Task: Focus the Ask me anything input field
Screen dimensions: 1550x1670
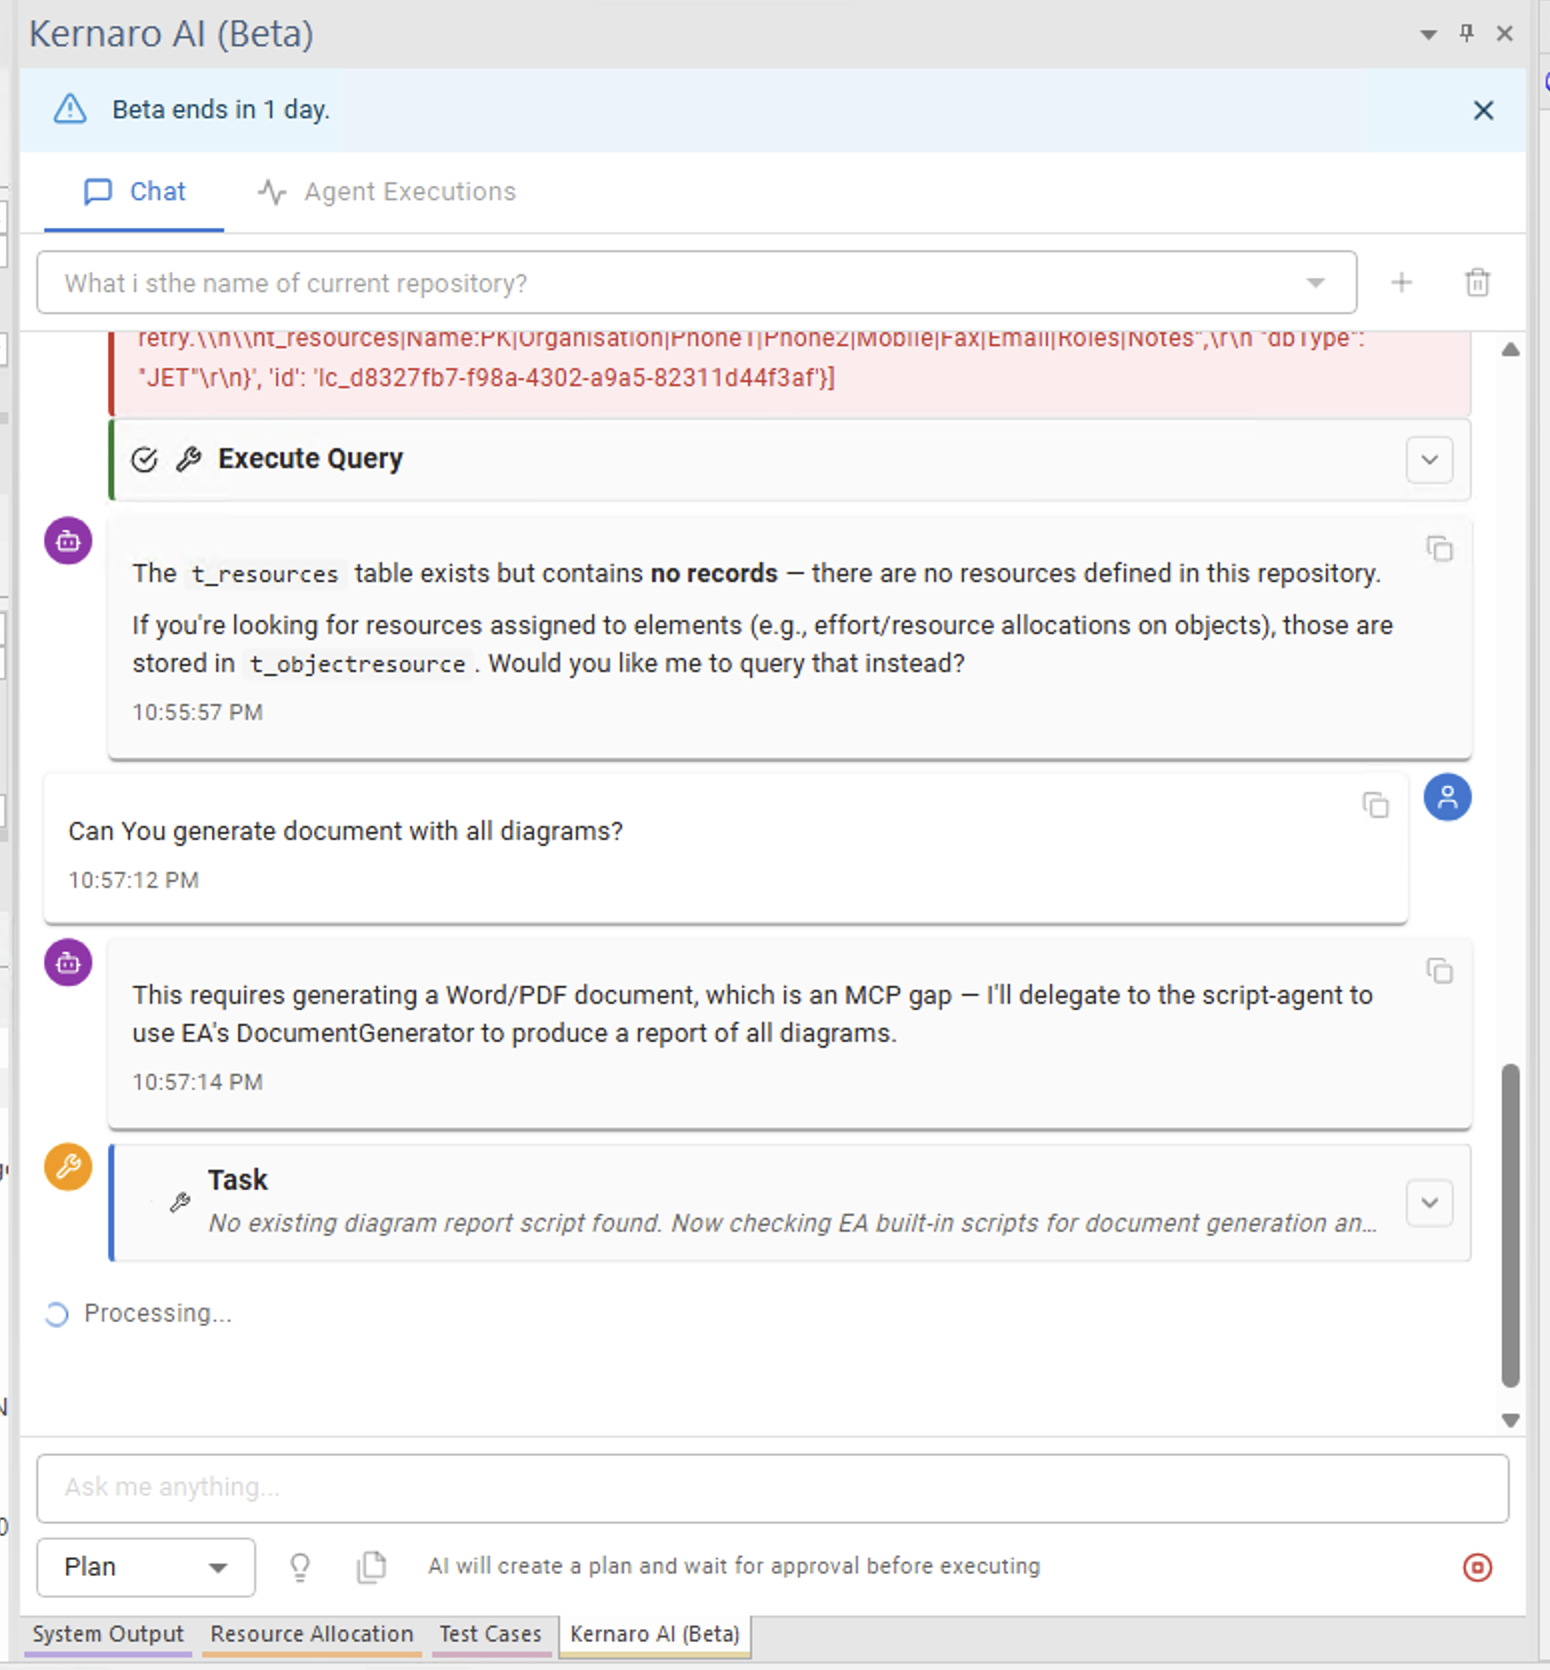Action: point(772,1488)
